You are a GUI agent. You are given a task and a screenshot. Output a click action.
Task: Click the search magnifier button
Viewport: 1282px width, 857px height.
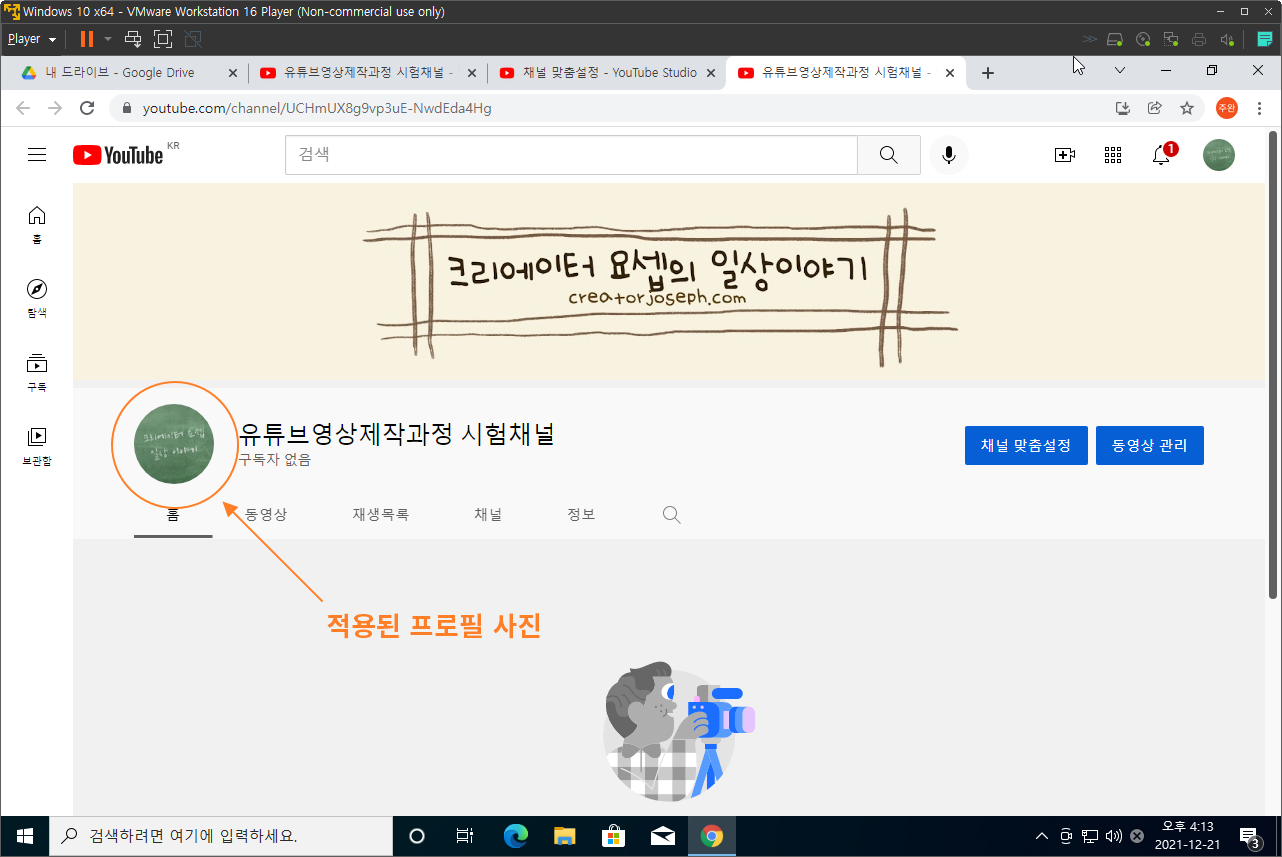coord(888,155)
